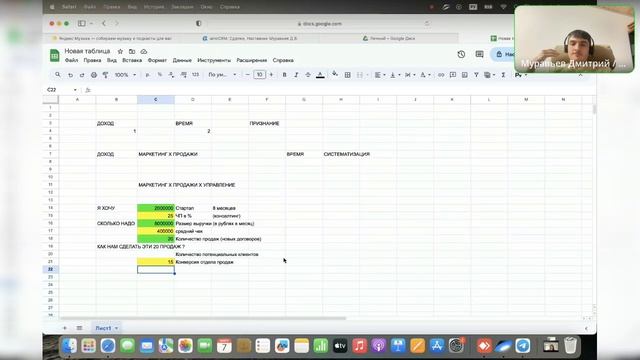Insert a link
The width and height of the screenshot is (640, 360).
(441, 75)
